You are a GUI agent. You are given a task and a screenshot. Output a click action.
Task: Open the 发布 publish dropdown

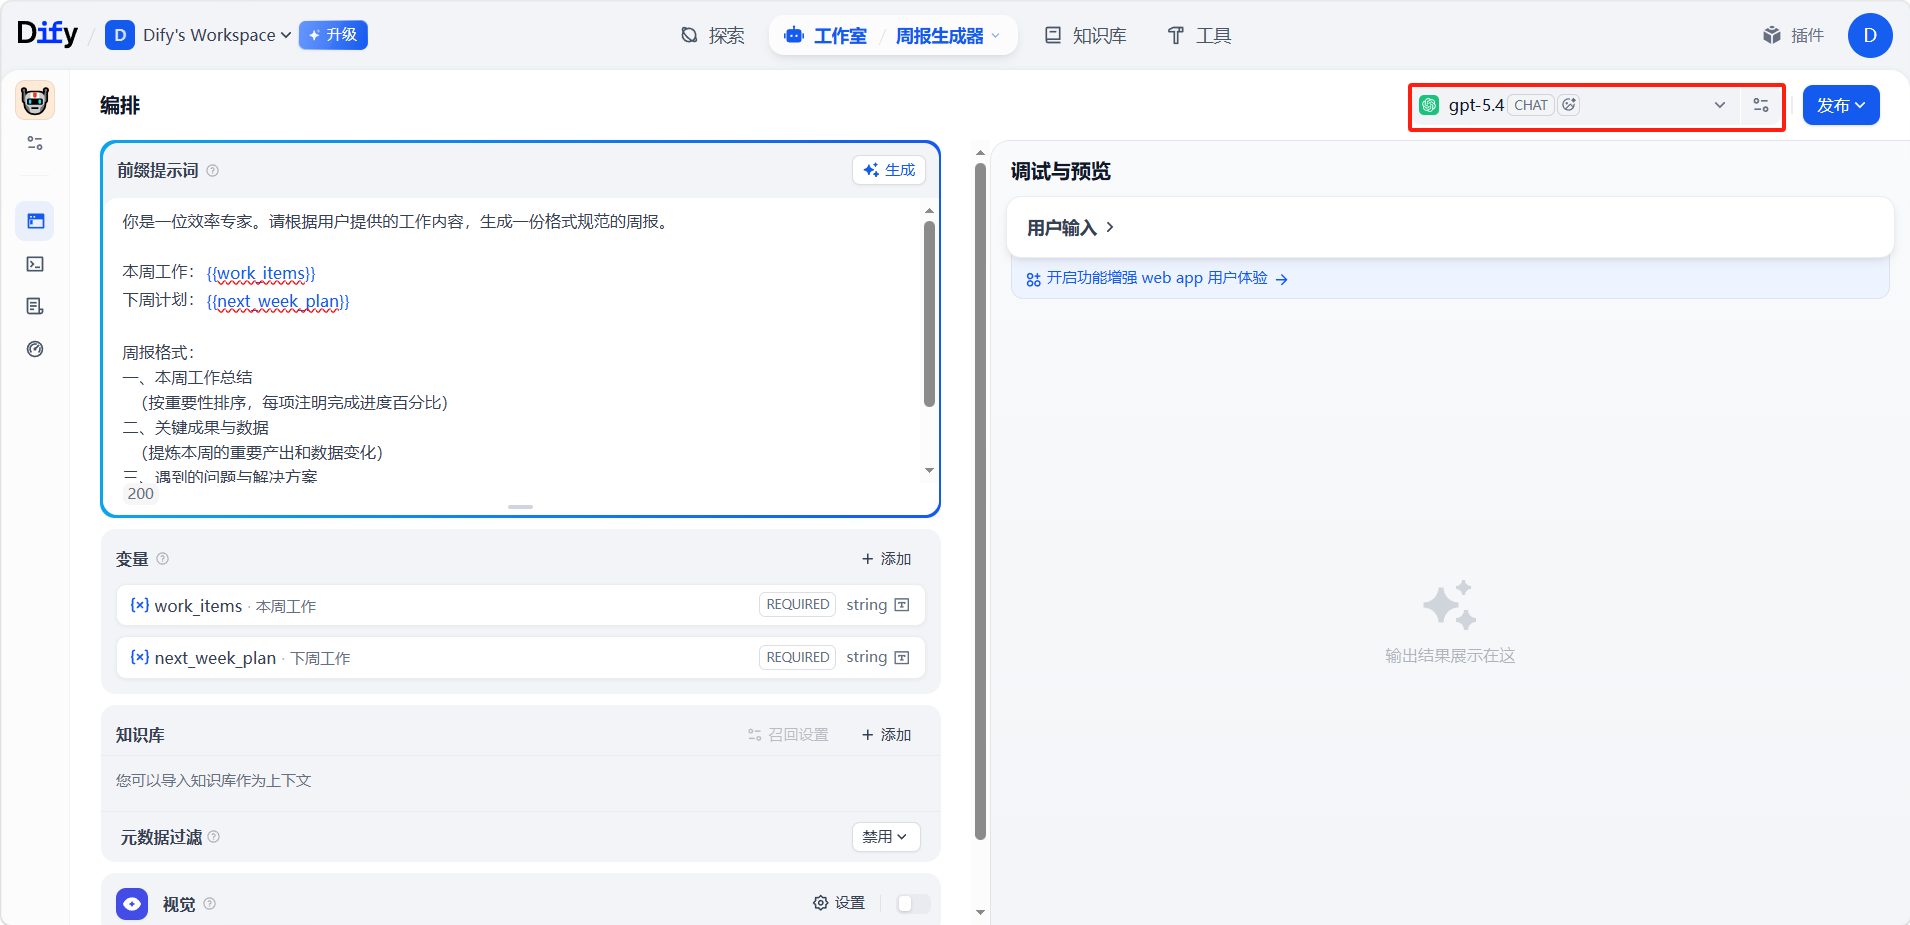point(1840,105)
